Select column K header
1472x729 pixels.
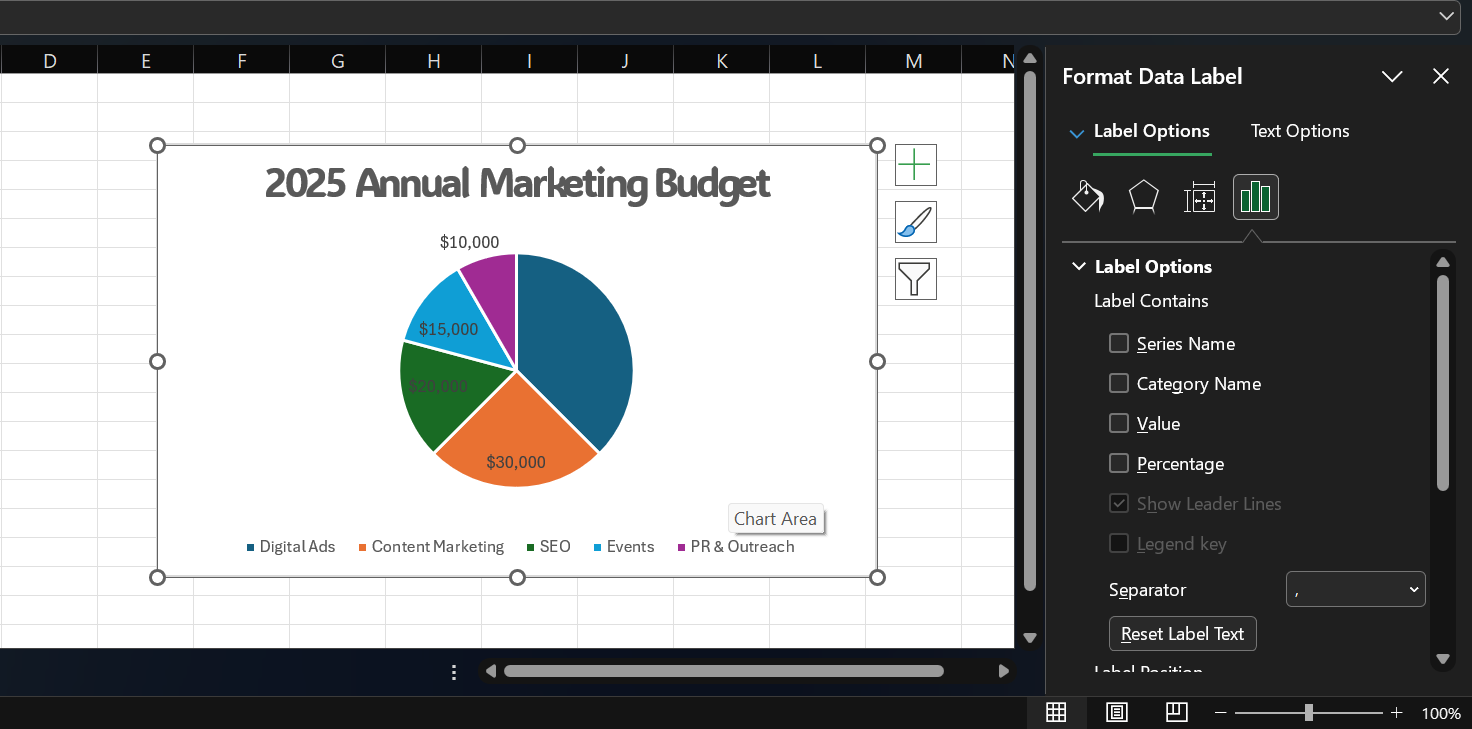point(721,61)
